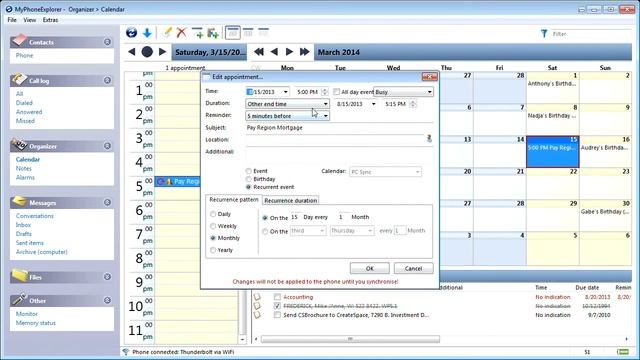Open Notes in the Organizer section
This screenshot has width=640, height=360.
pyautogui.click(x=24, y=168)
